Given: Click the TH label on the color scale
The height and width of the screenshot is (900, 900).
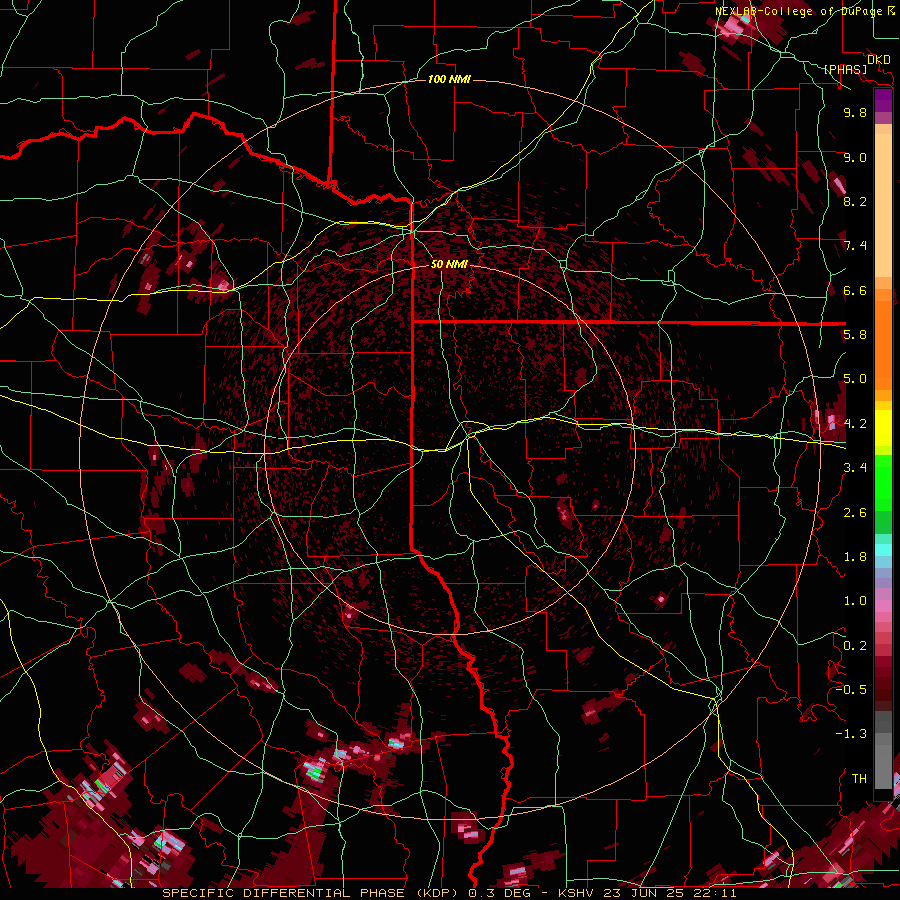Looking at the screenshot, I should pos(859,779).
